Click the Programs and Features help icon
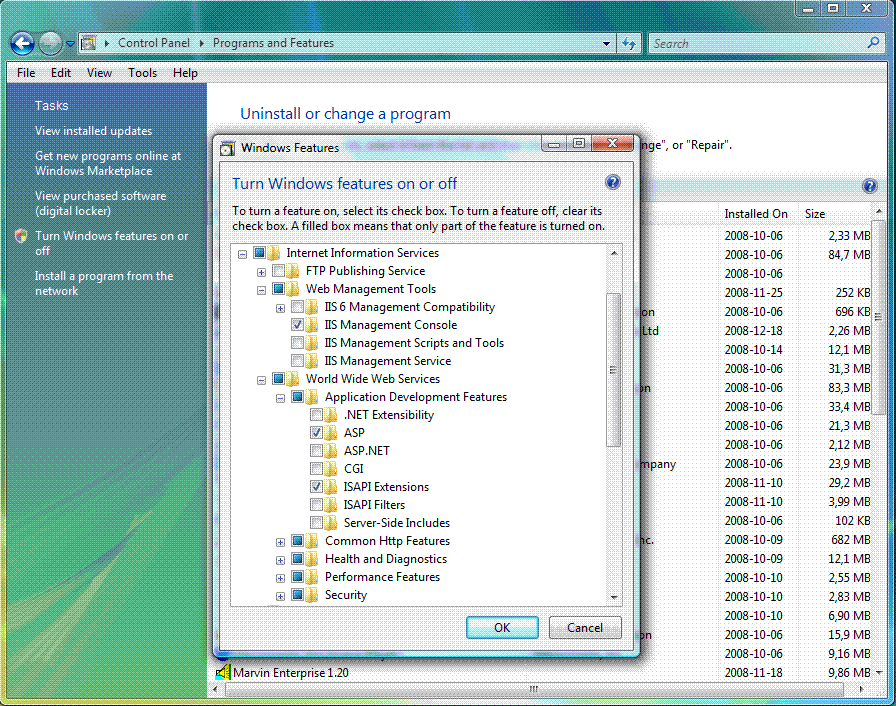 pyautogui.click(x=870, y=186)
